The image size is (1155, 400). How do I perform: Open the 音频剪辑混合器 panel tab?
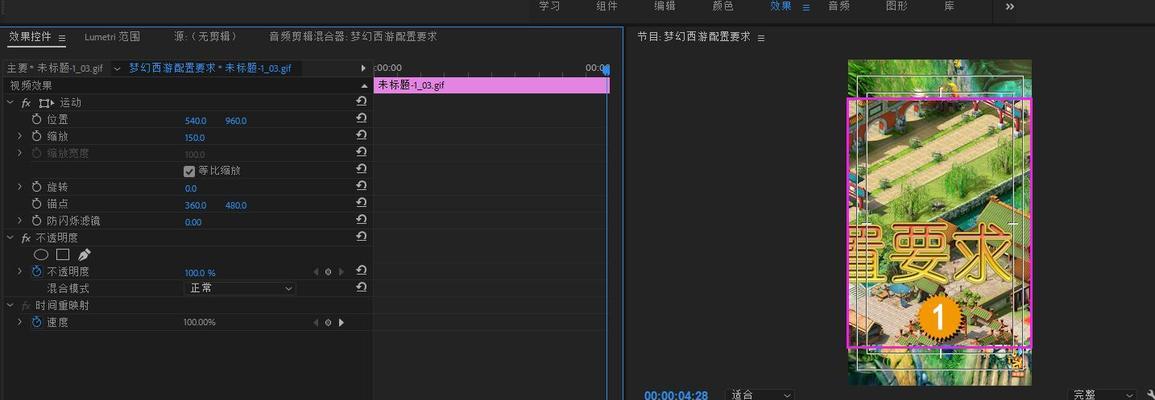pos(353,37)
